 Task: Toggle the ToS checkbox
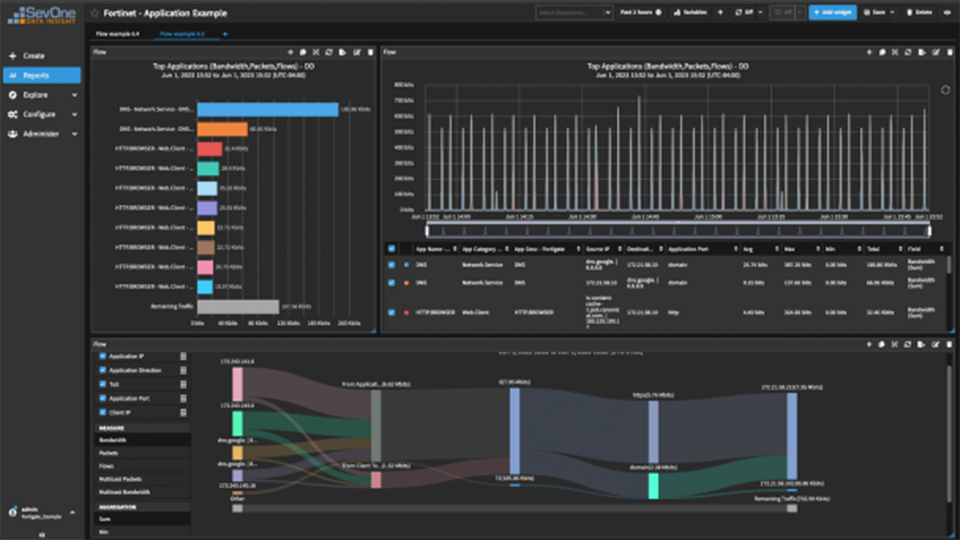(102, 384)
